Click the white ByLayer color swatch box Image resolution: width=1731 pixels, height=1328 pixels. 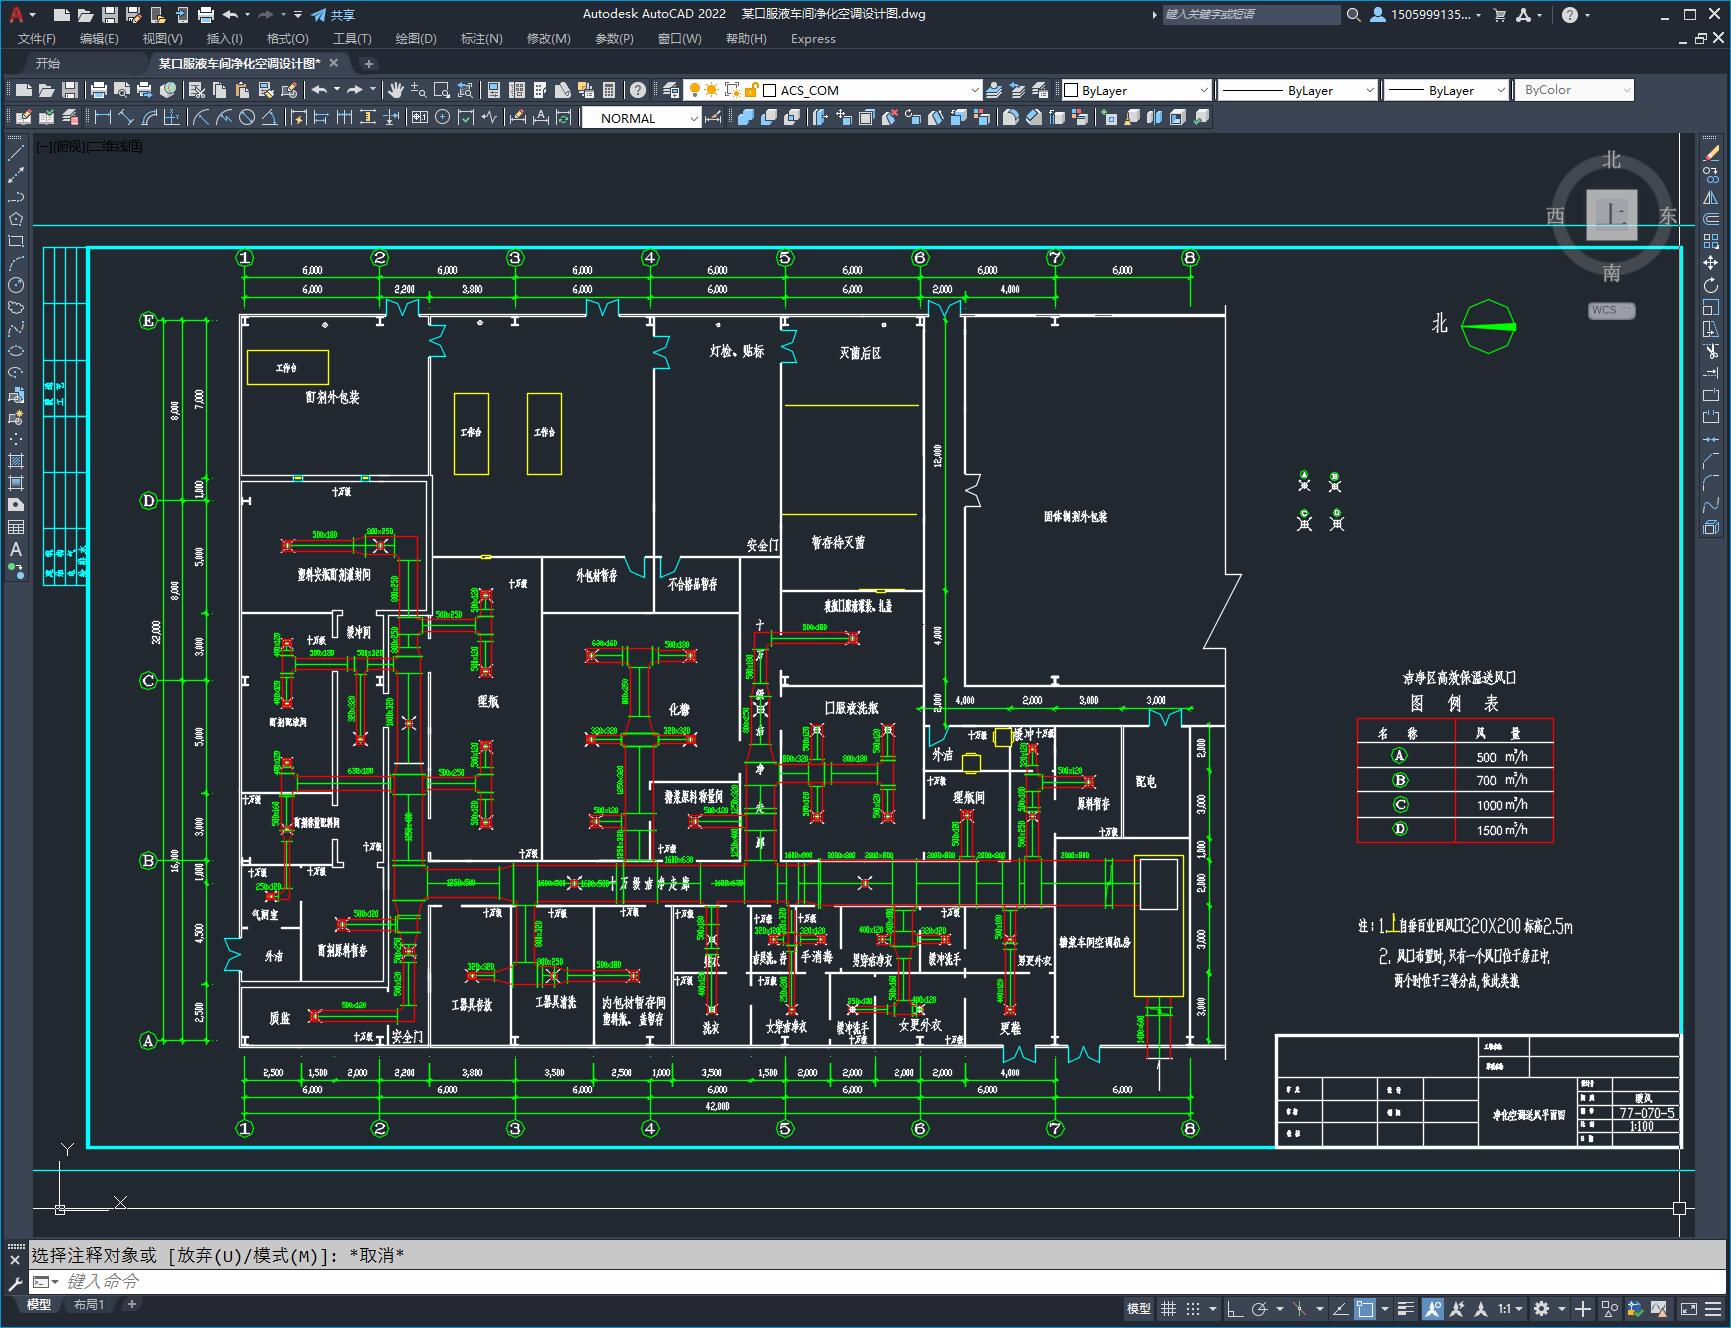pos(1071,90)
